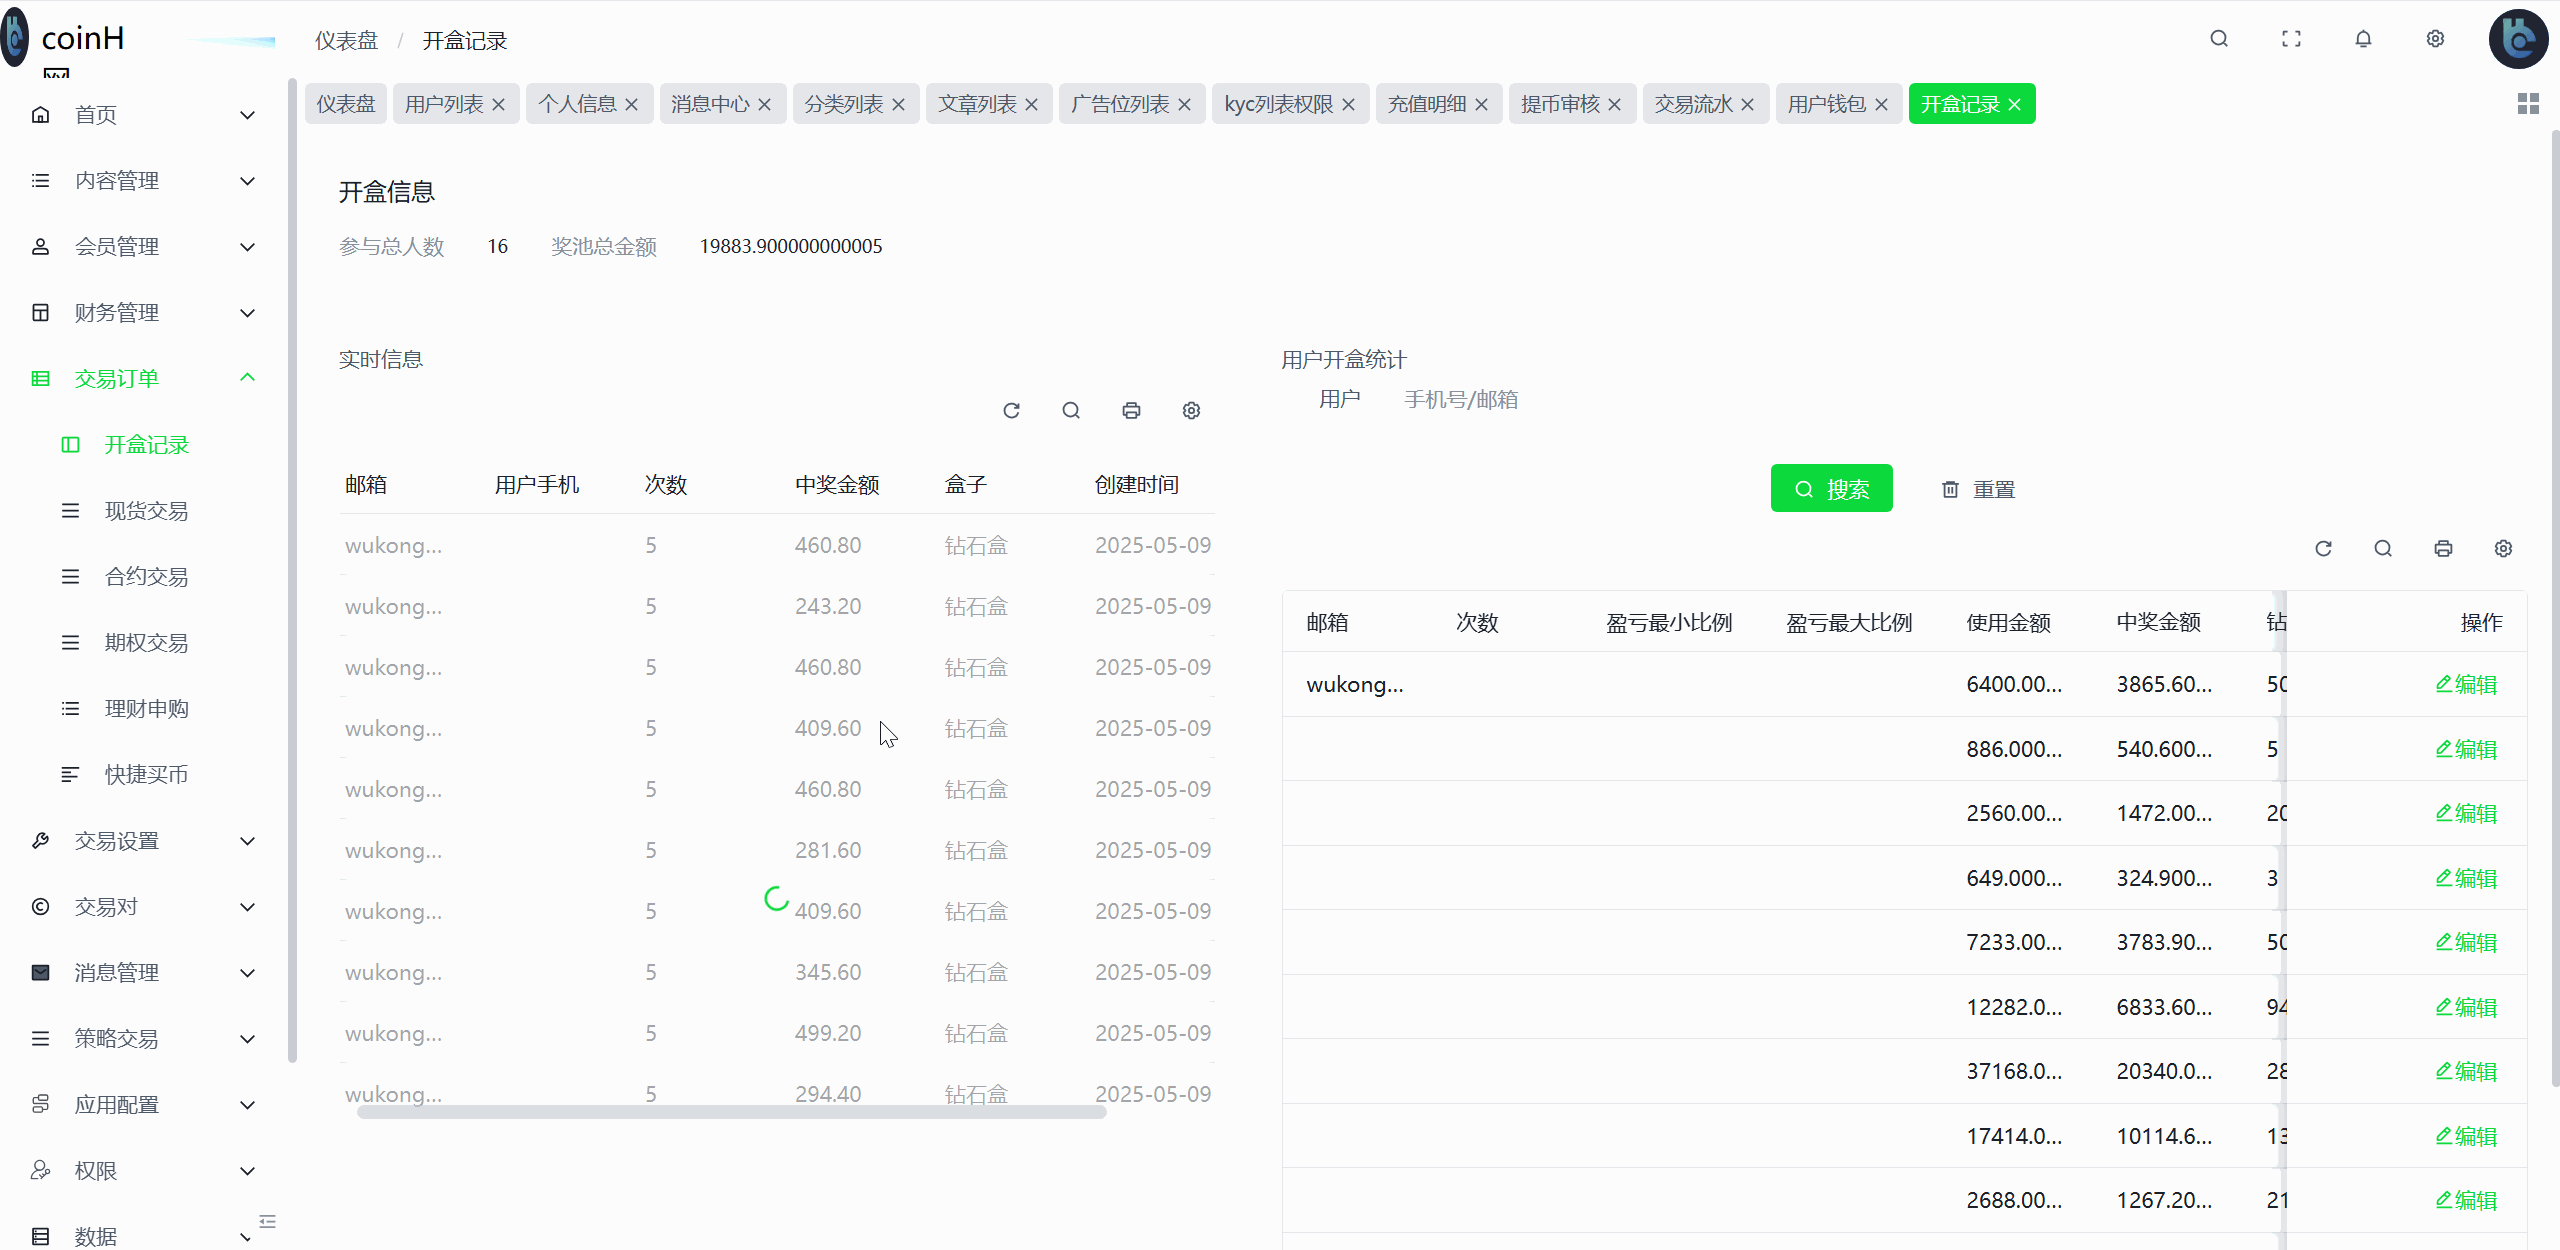Open settings for 用户开盒统计 table
Image resolution: width=2560 pixels, height=1250 pixels.
(2503, 548)
